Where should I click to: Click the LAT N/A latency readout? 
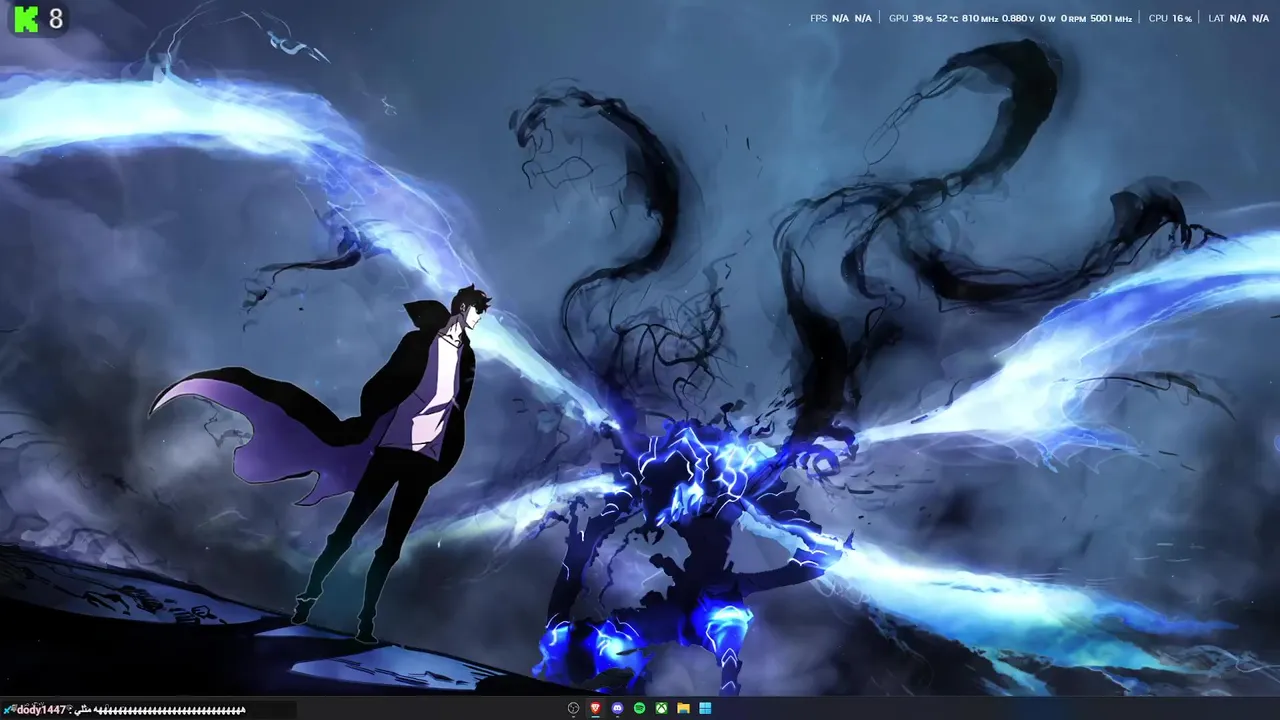click(x=1239, y=18)
